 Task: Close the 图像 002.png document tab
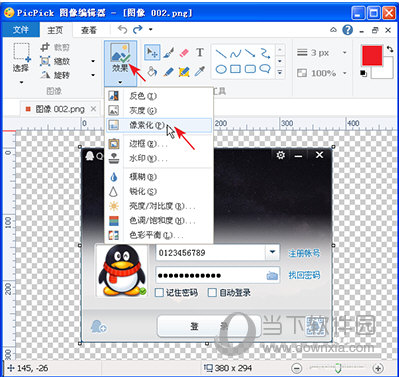[94, 109]
